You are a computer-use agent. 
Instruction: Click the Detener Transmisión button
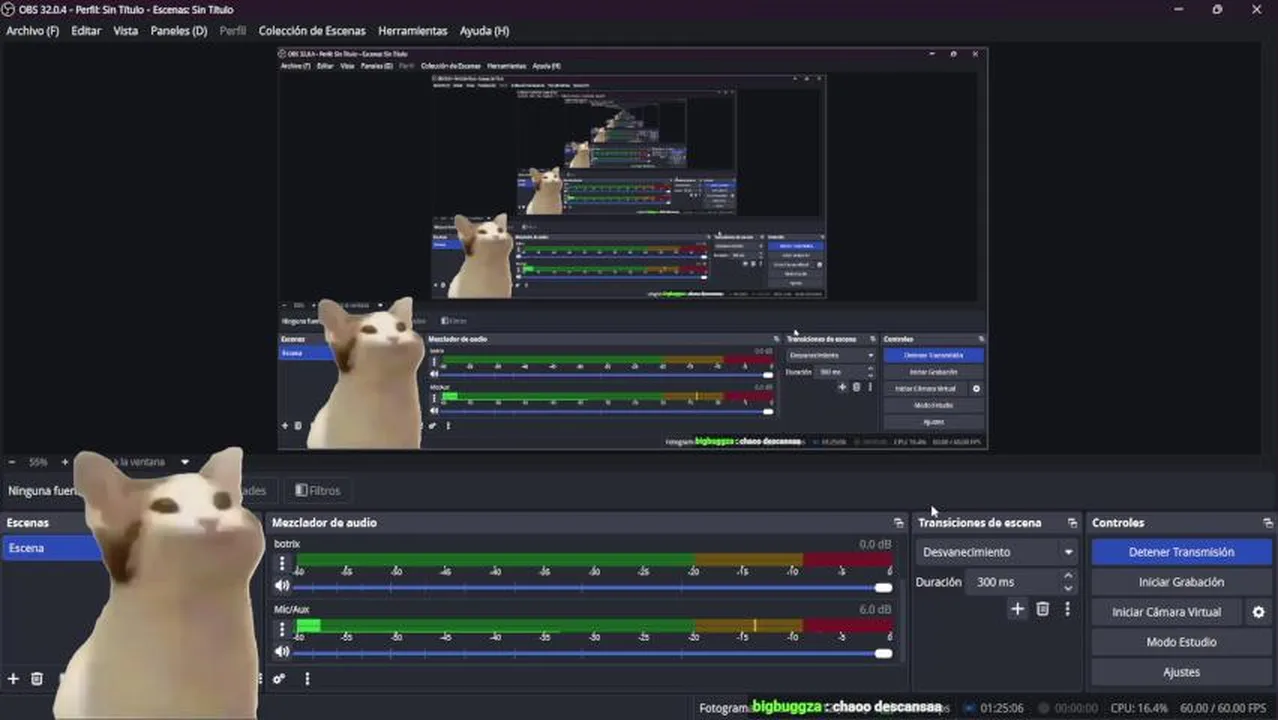[x=1181, y=552]
